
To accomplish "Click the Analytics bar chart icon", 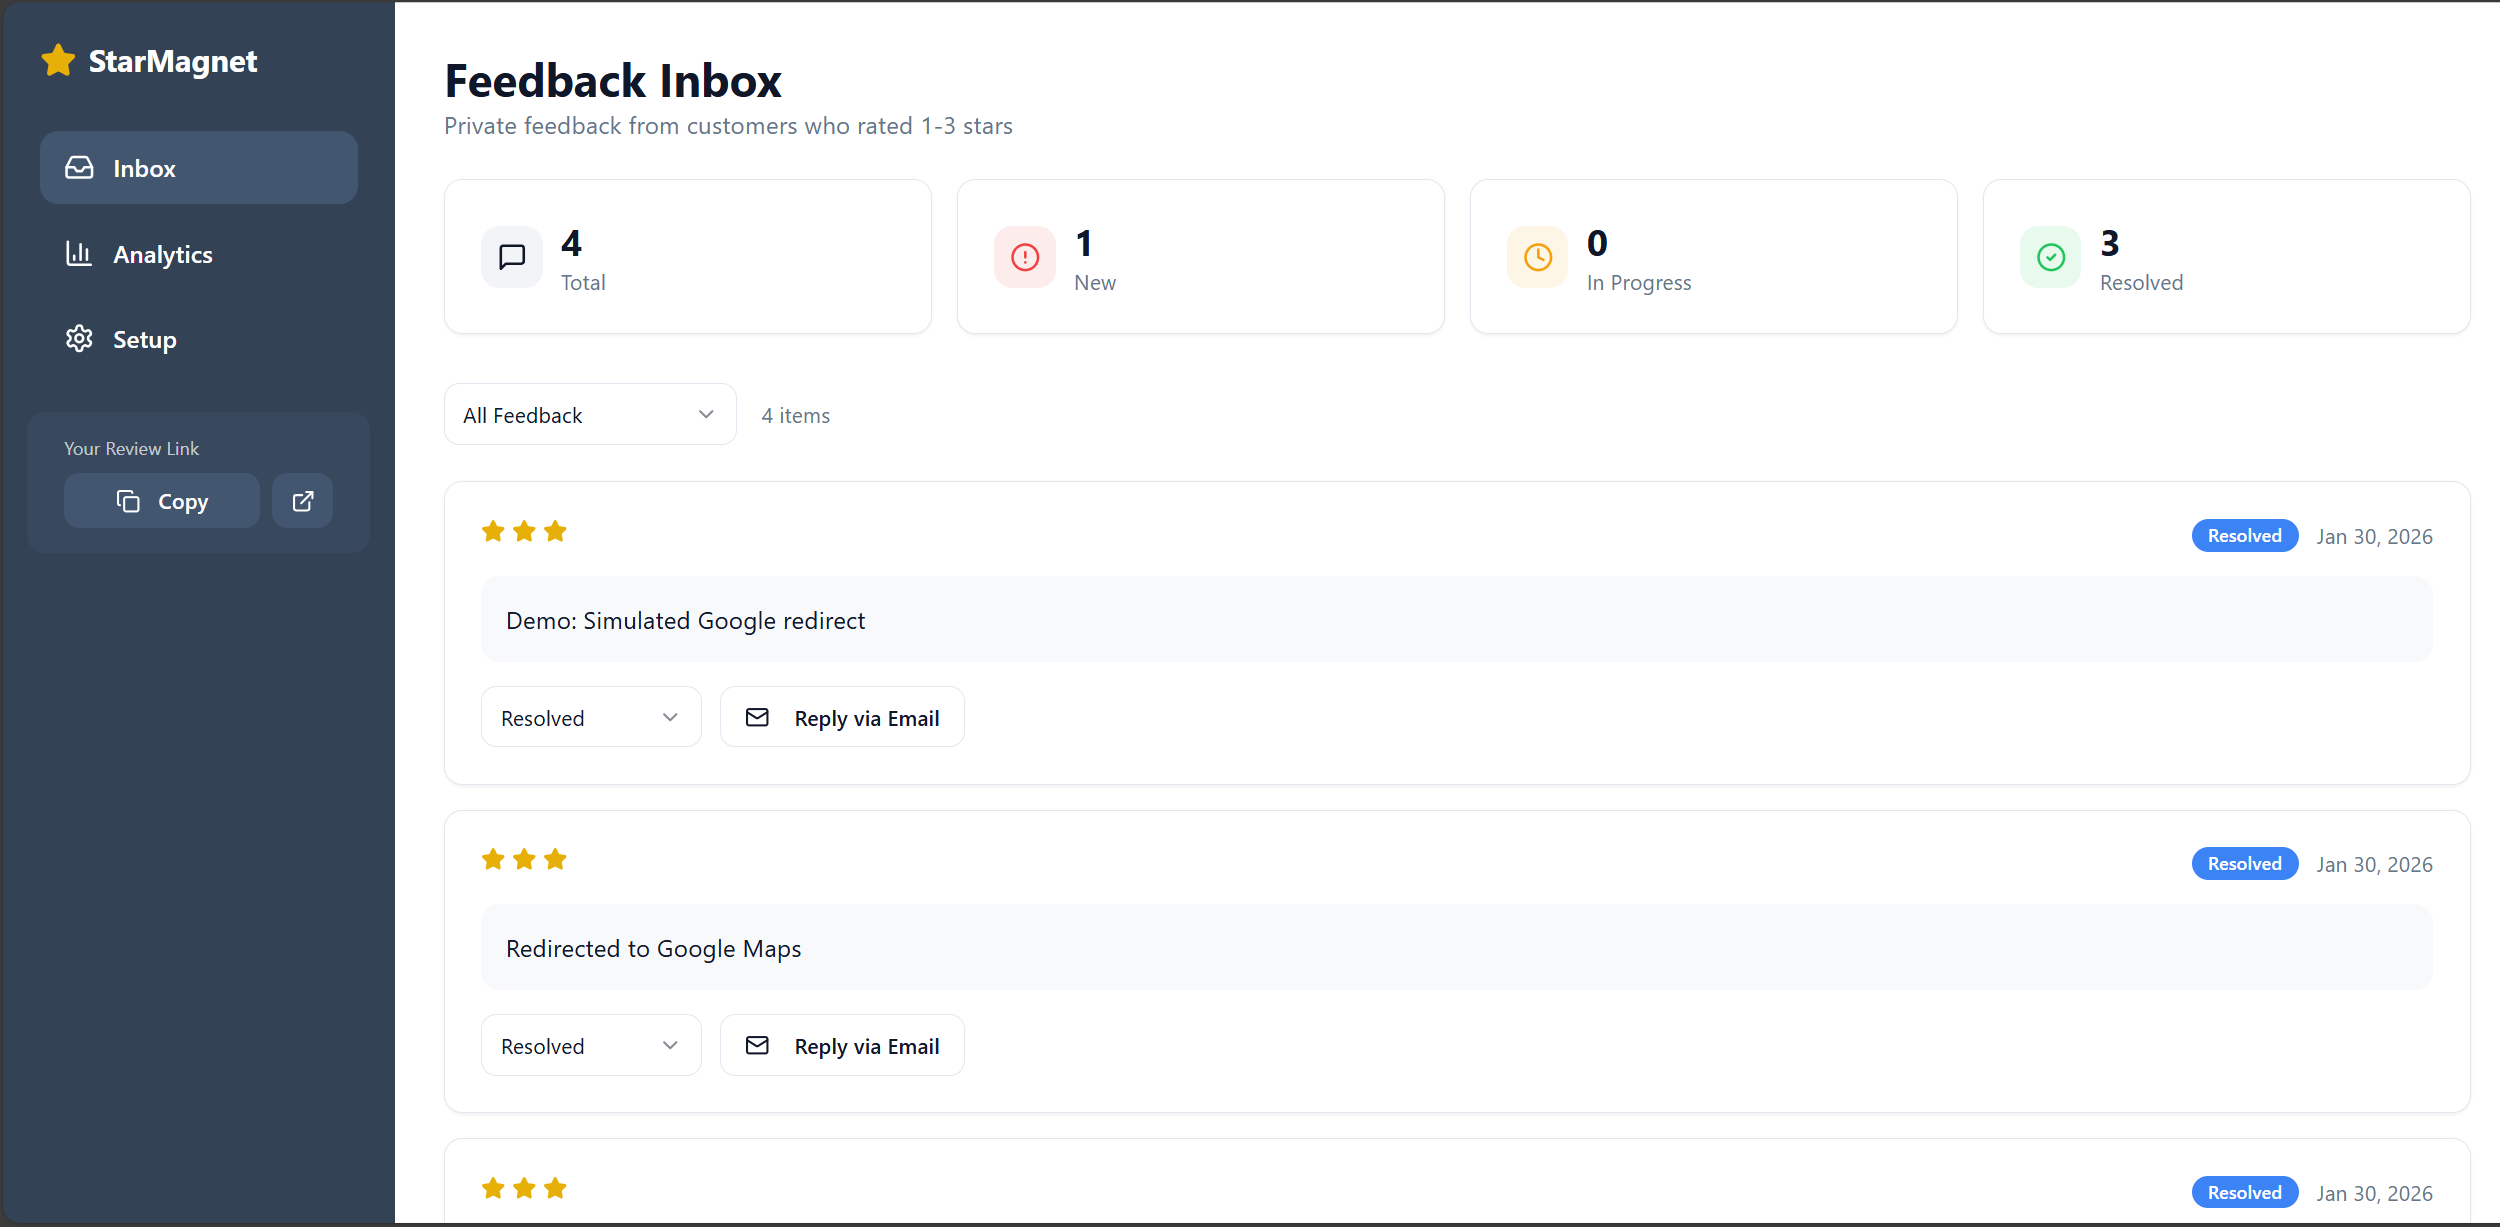I will tap(79, 254).
